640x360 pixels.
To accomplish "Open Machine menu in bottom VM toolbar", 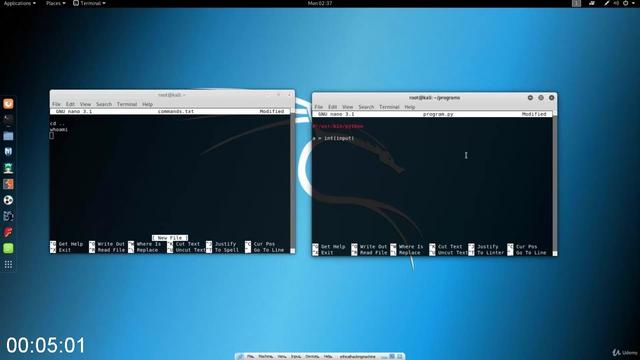I will (x=266, y=356).
